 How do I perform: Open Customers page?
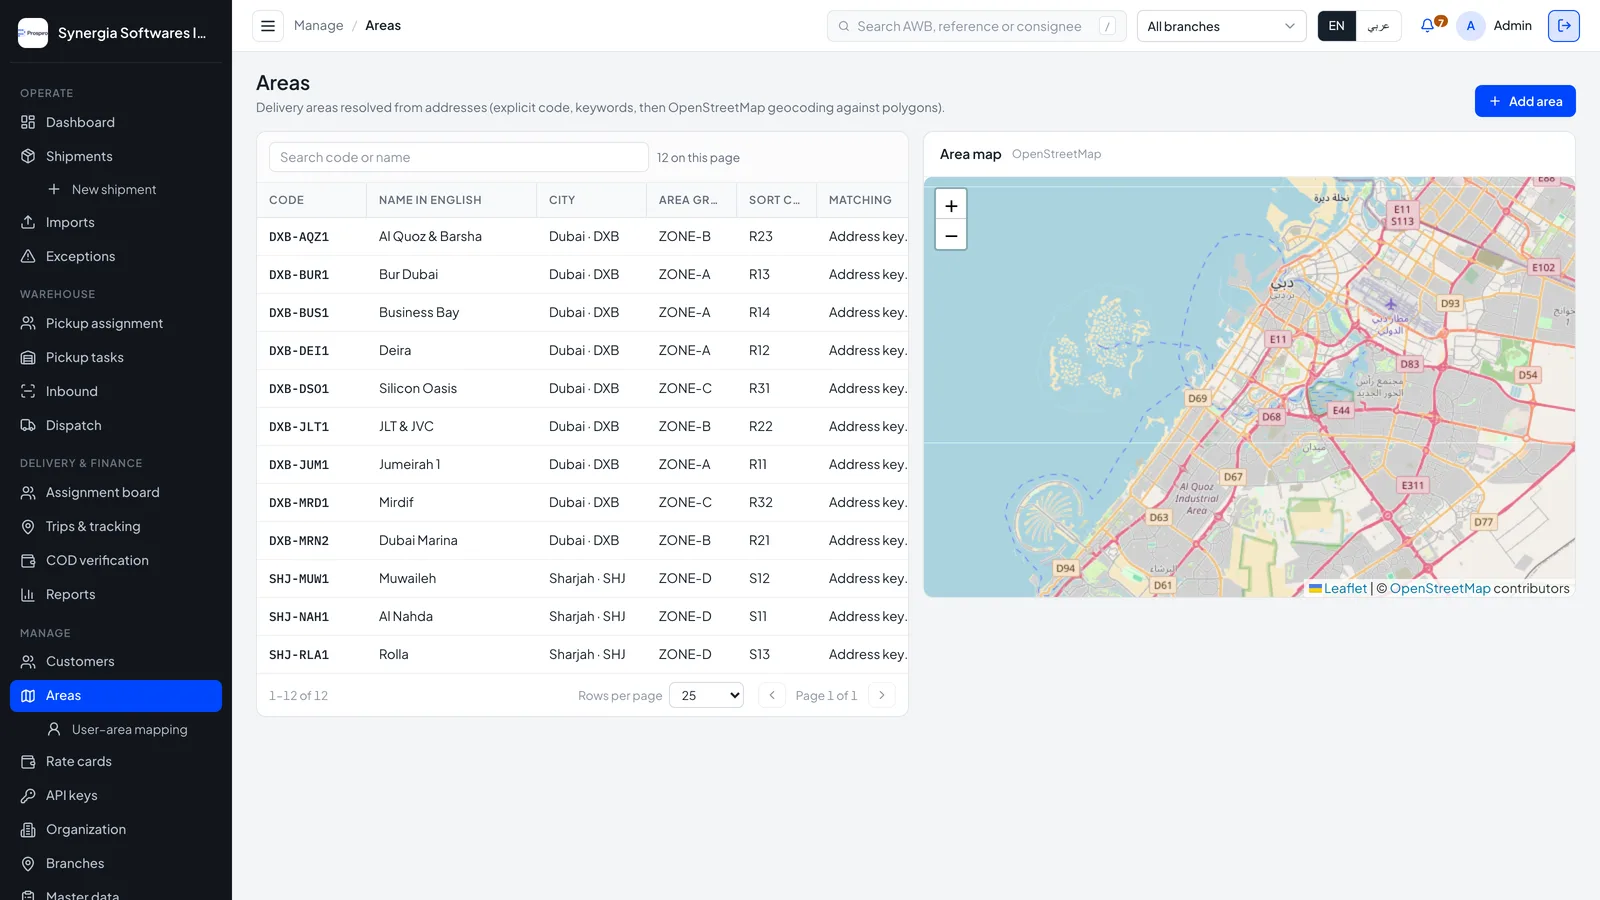click(x=116, y=661)
